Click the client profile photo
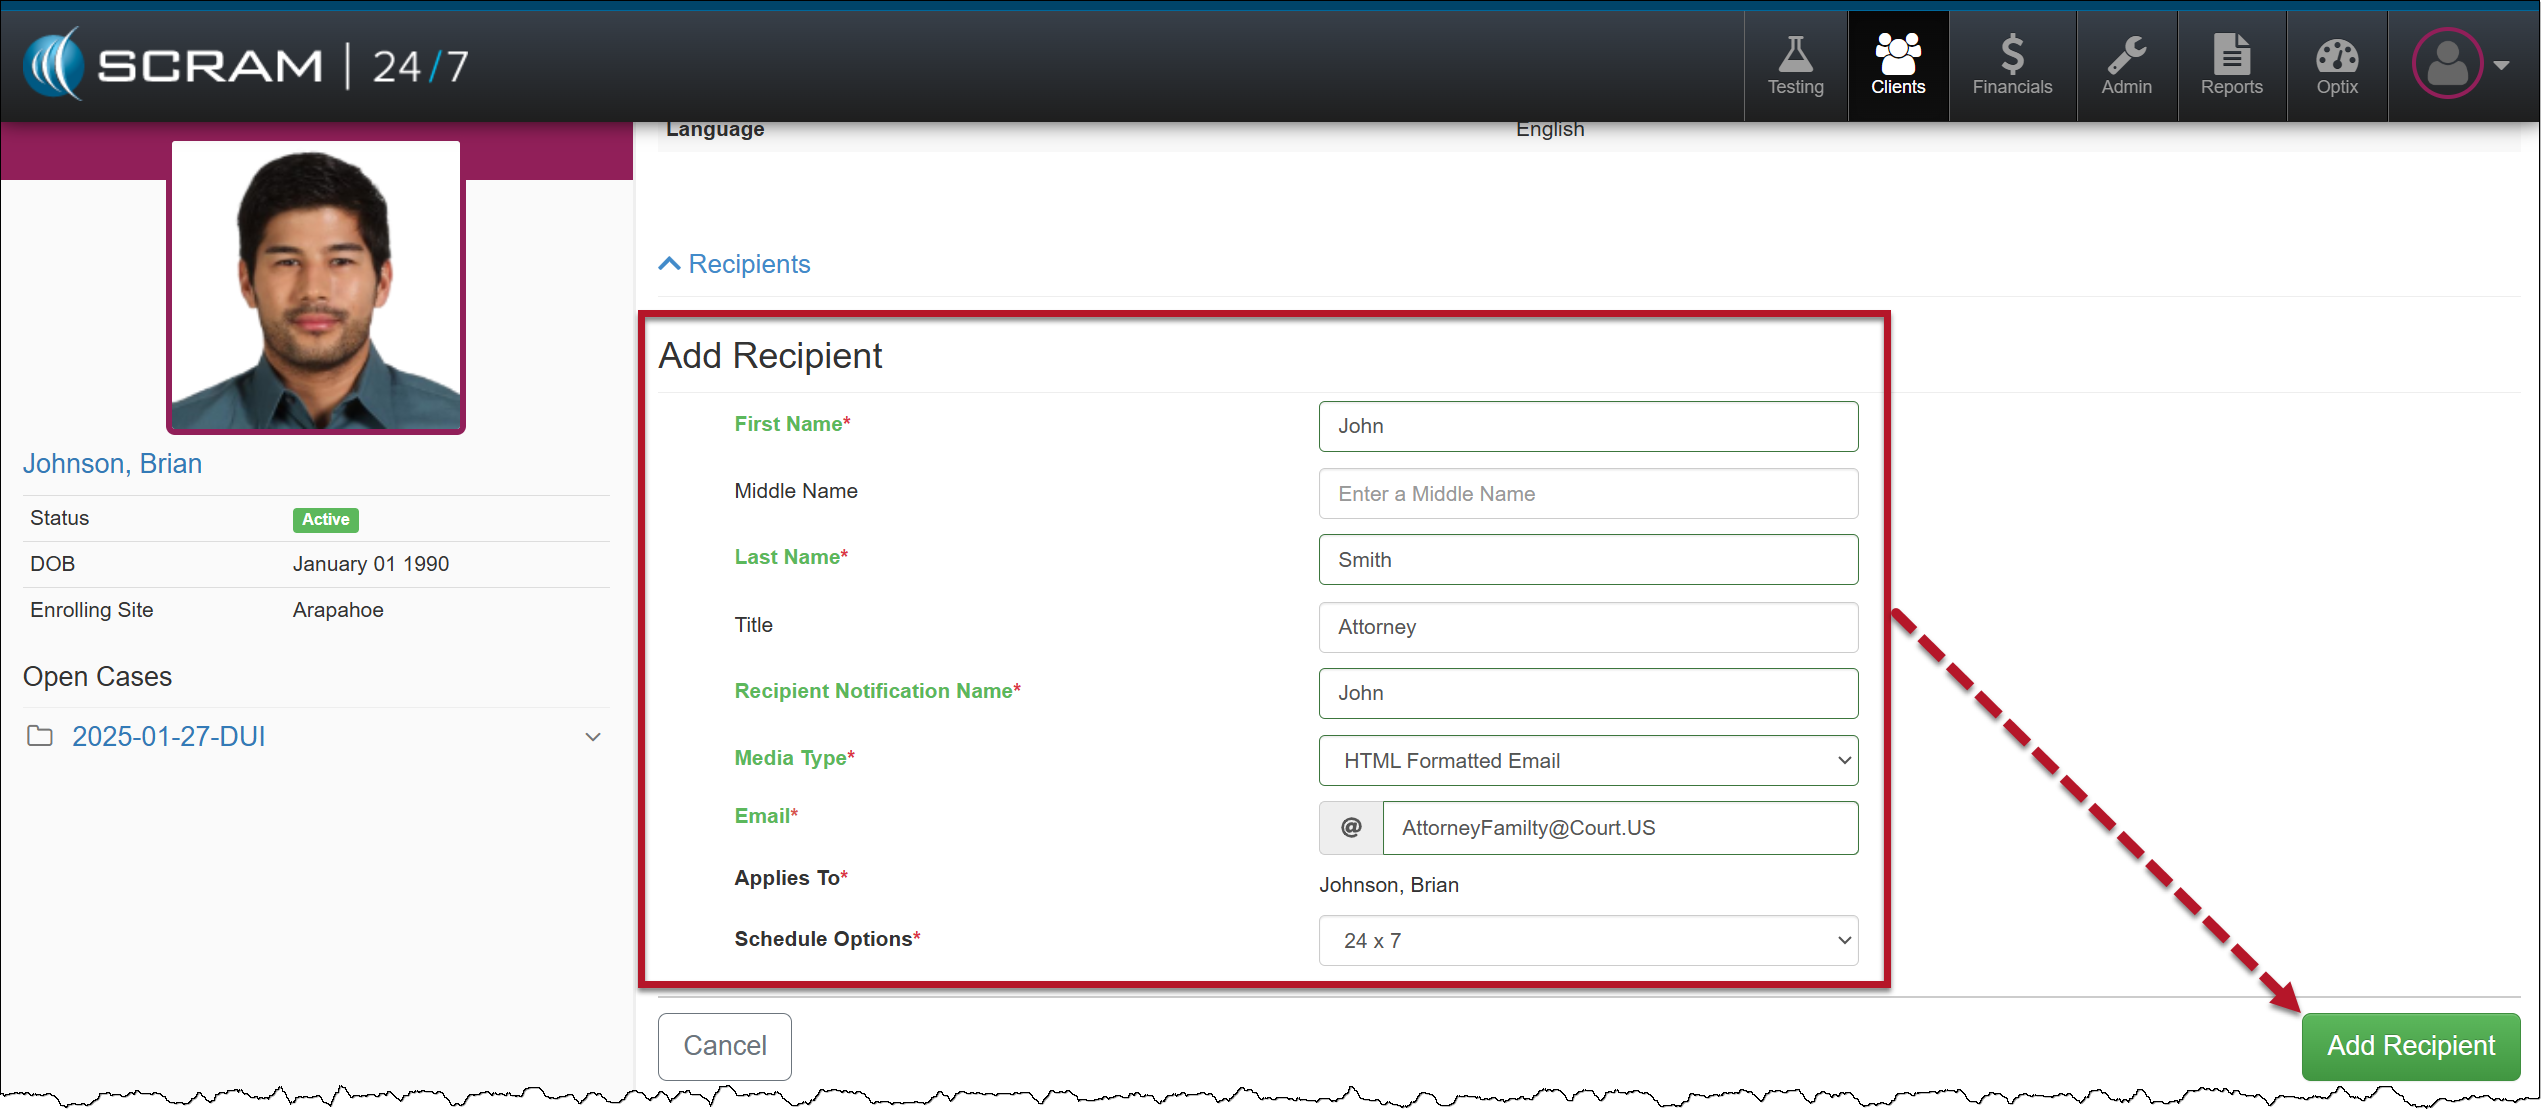 click(x=316, y=286)
